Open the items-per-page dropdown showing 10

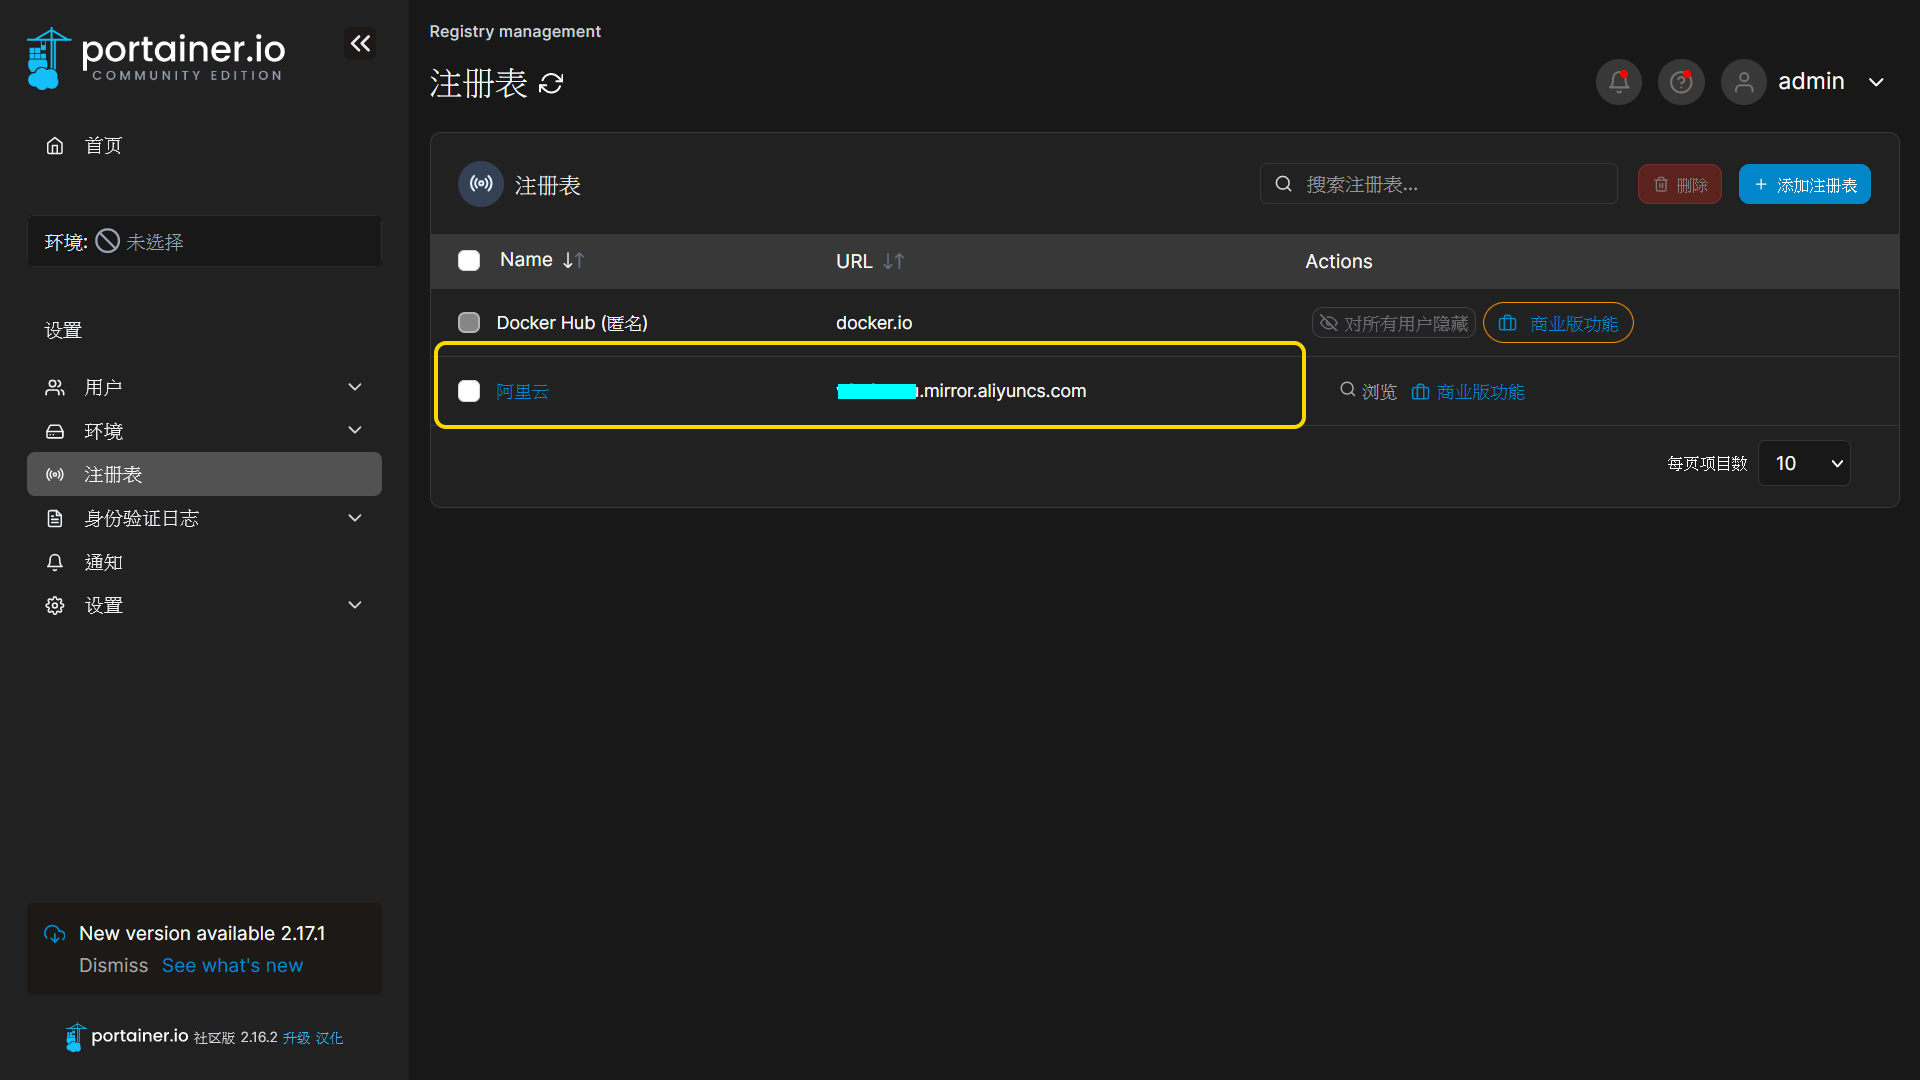(1804, 463)
